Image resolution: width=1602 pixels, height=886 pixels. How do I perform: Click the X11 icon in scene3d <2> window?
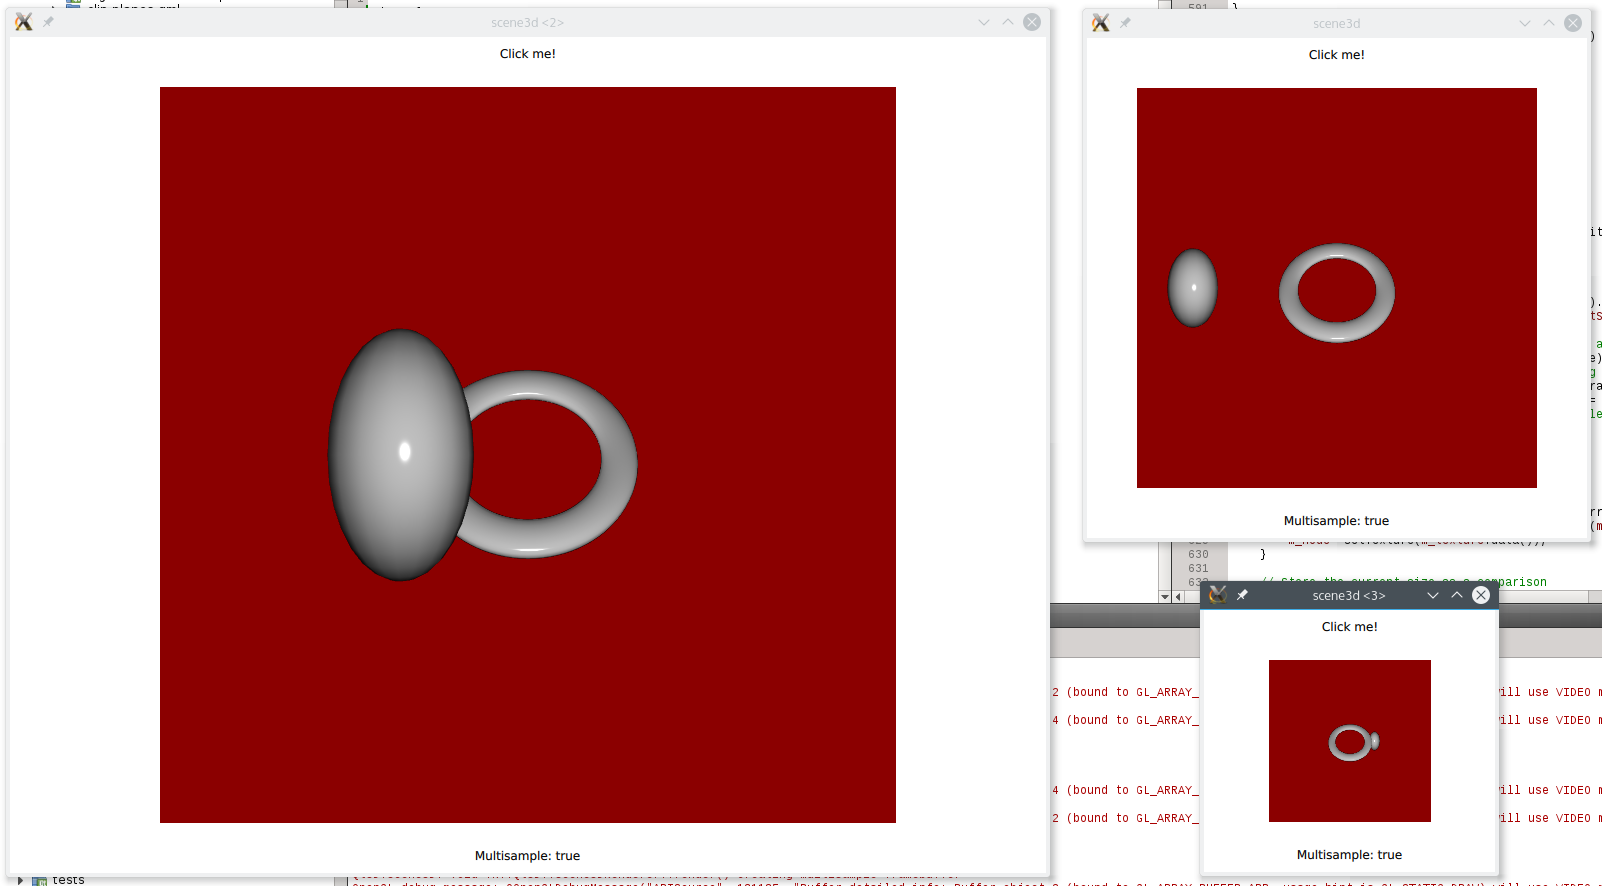(24, 22)
